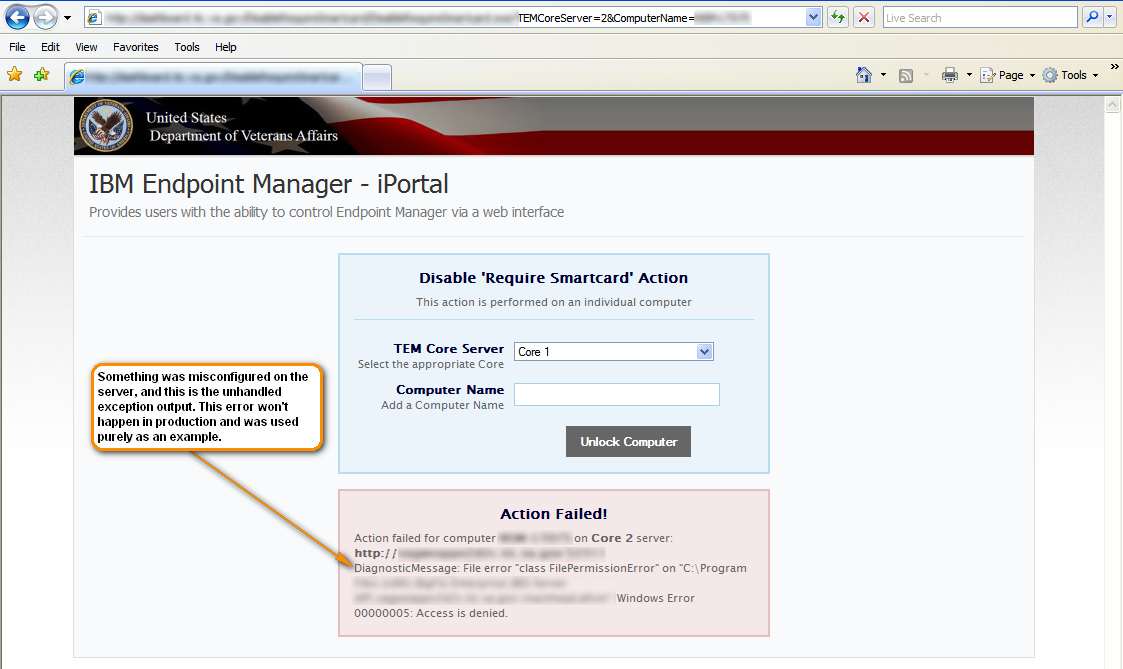Click the Unlock Computer button
Screen dimensions: 1123x669
(628, 442)
